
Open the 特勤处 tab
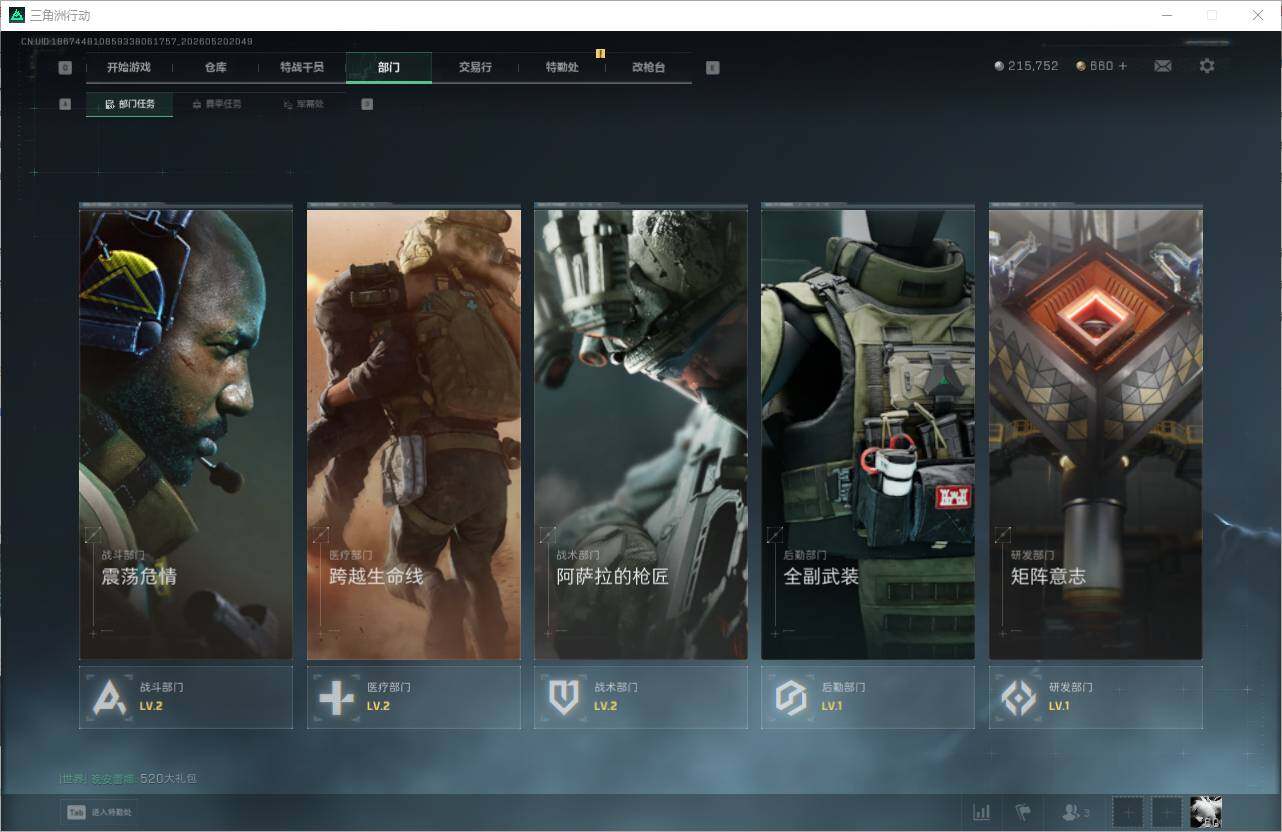click(562, 67)
